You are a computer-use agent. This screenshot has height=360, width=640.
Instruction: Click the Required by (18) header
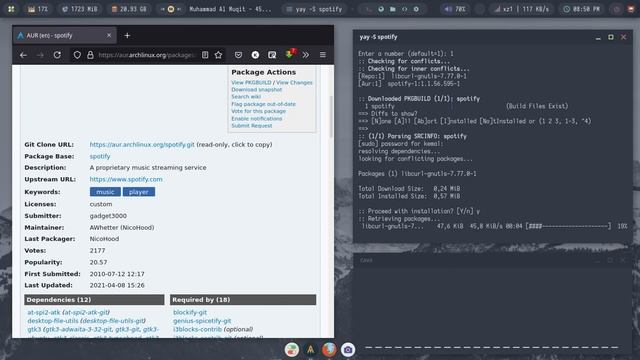pyautogui.click(x=243, y=300)
